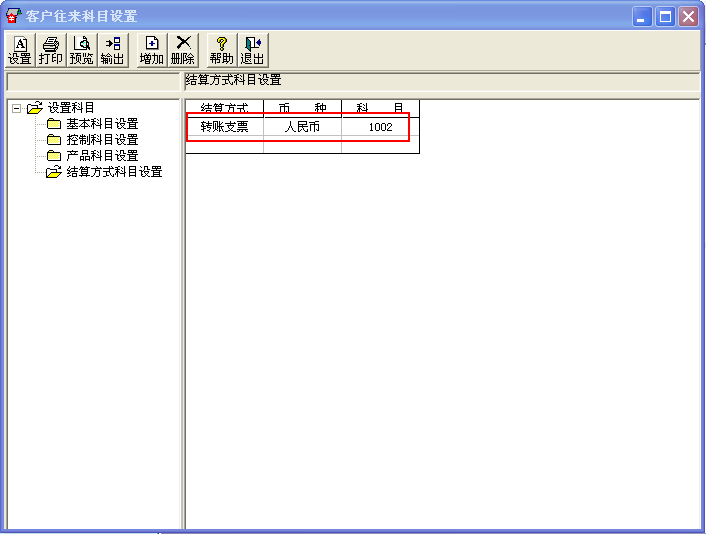
Task: Click the 打印 printer icon
Action: [50, 50]
